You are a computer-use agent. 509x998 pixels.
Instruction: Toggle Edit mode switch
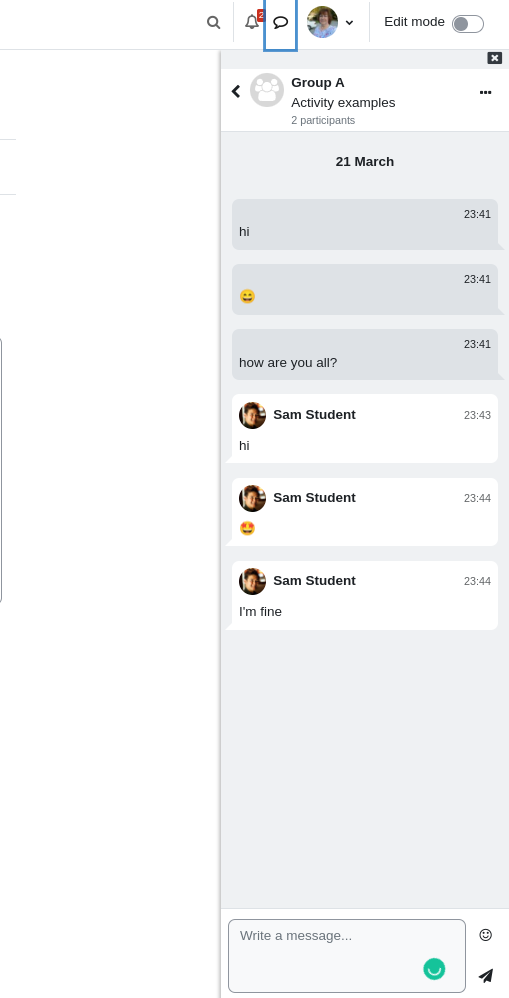pyautogui.click(x=468, y=24)
